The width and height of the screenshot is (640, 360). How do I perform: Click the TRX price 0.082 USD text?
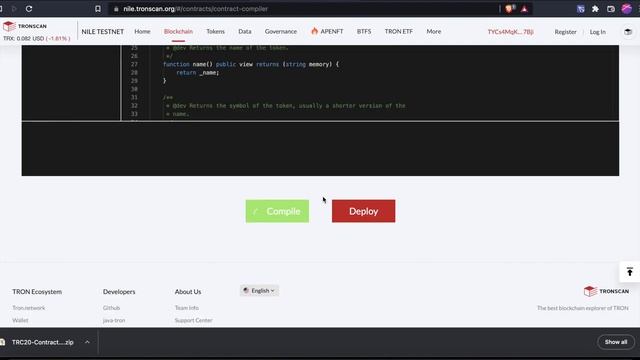point(37,38)
